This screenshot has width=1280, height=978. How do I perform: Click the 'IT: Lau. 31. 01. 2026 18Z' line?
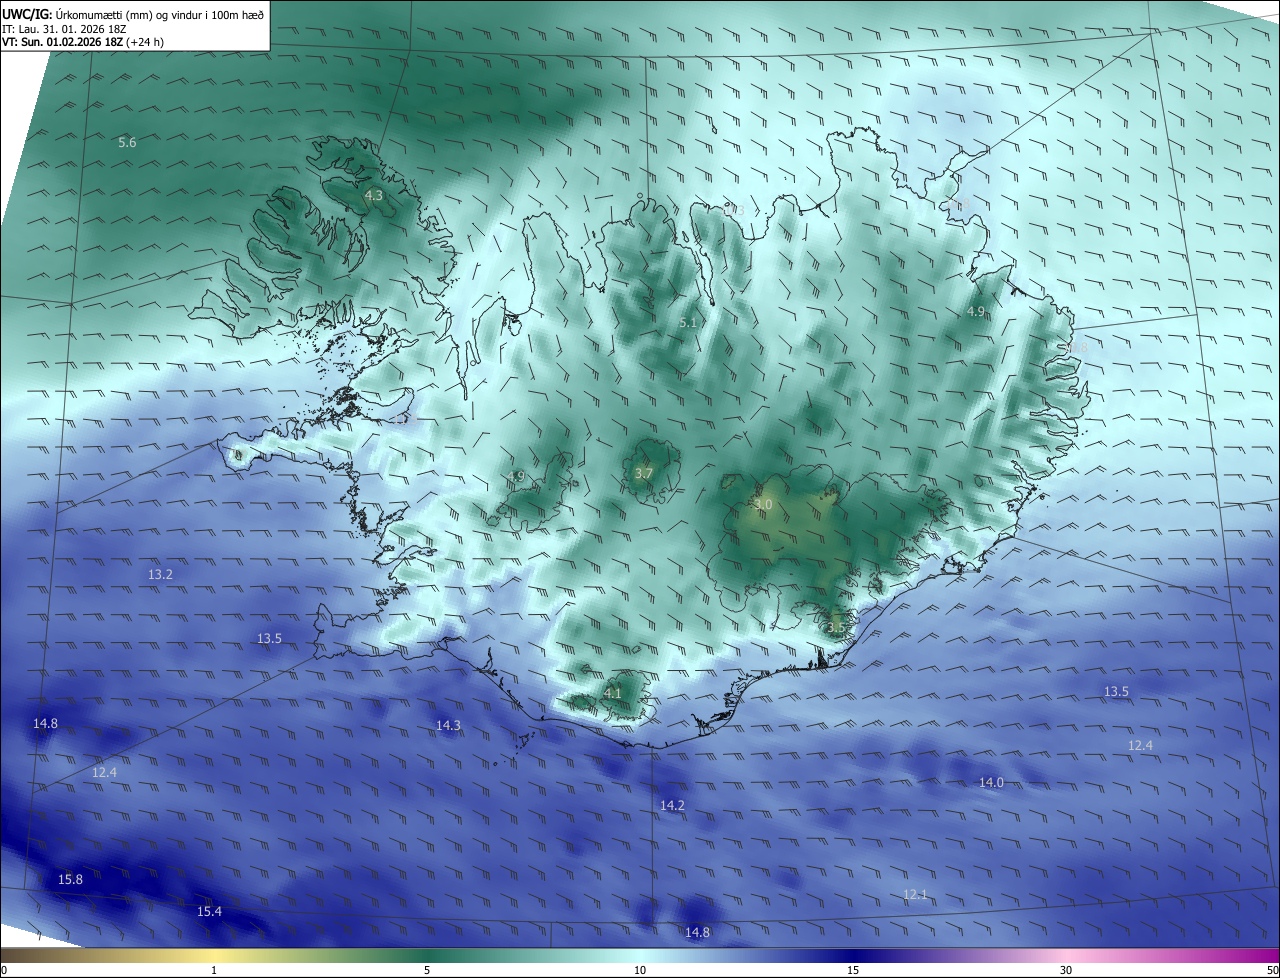[x=64, y=28]
